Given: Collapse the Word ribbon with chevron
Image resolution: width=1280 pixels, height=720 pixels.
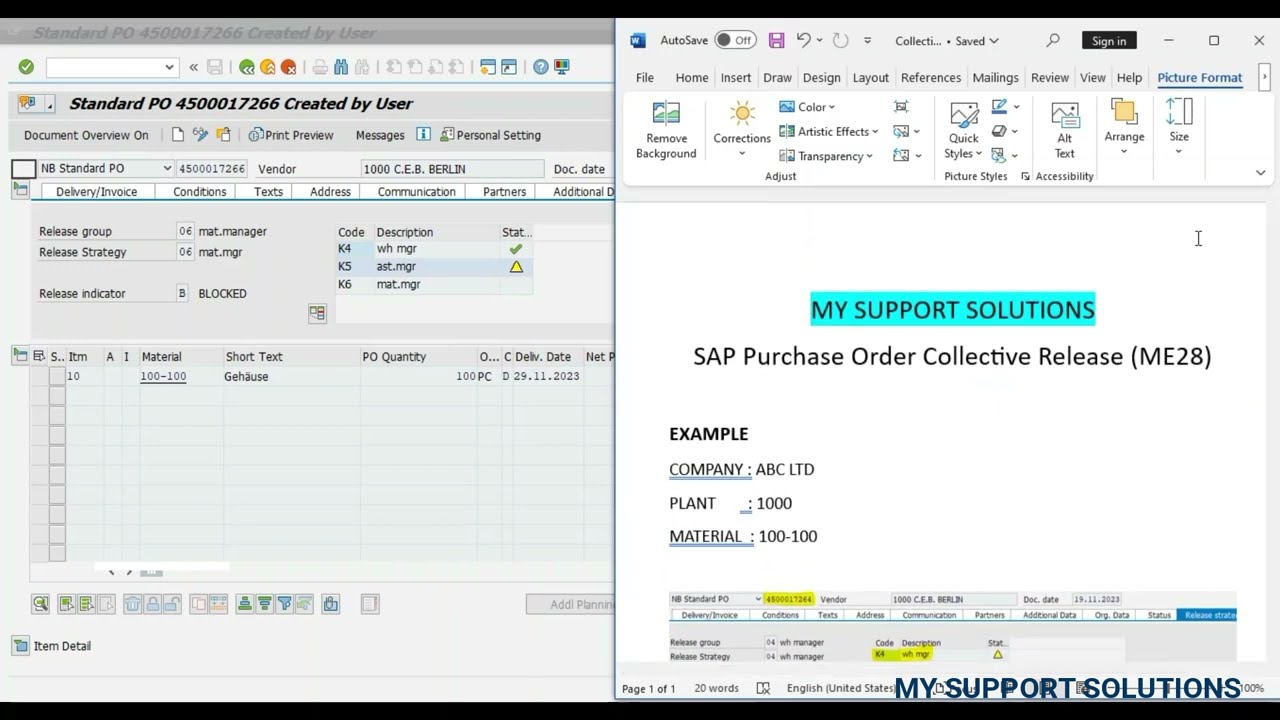Looking at the screenshot, I should (1260, 173).
